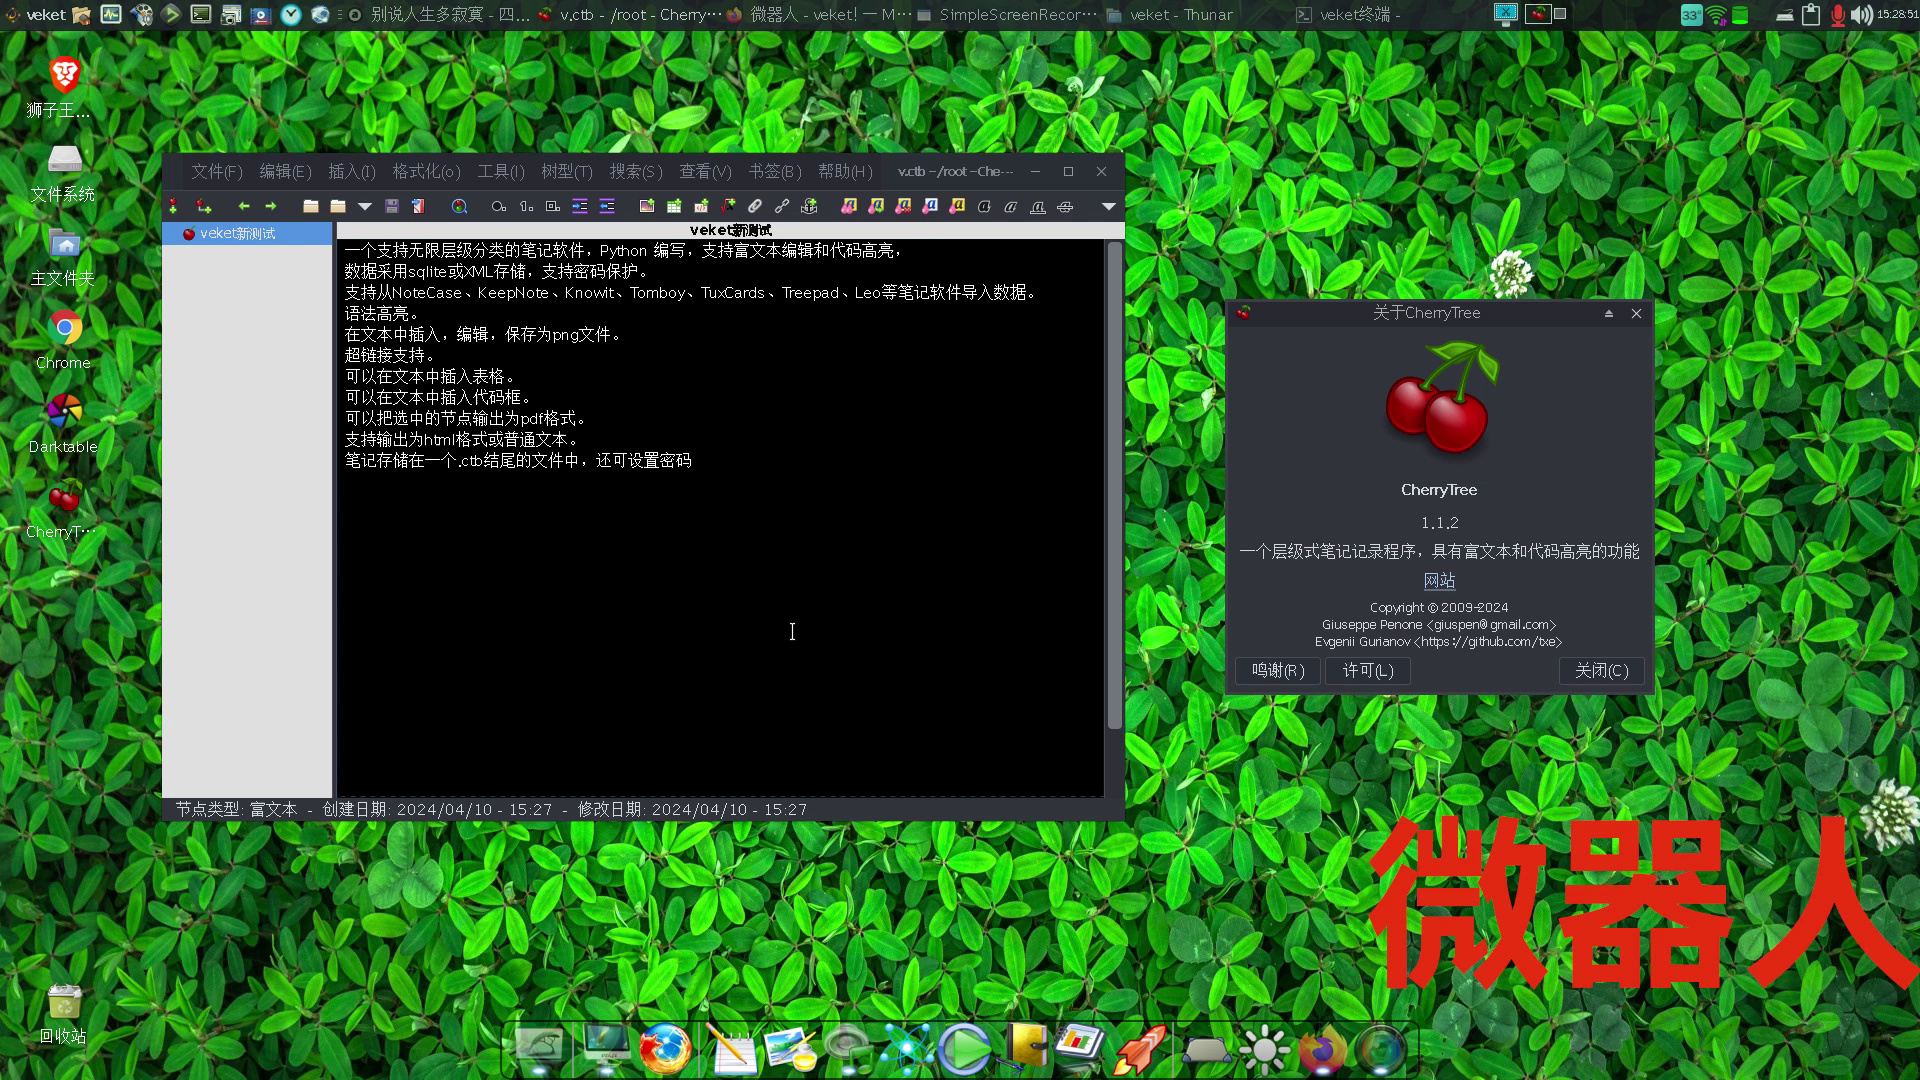Open the 树型 menu
Image resolution: width=1920 pixels, height=1080 pixels.
(x=565, y=171)
